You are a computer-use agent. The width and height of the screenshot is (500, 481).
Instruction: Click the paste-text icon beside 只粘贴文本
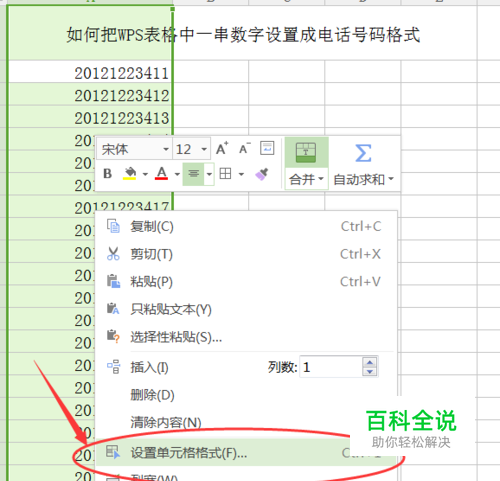(x=113, y=308)
